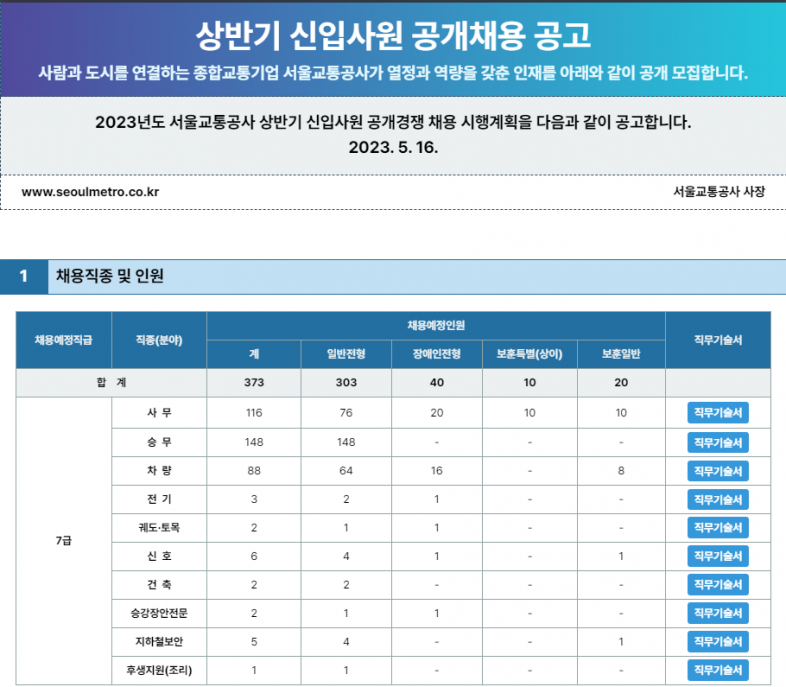
Task: Open 직무기술서 for 승무 row
Action: (x=718, y=442)
